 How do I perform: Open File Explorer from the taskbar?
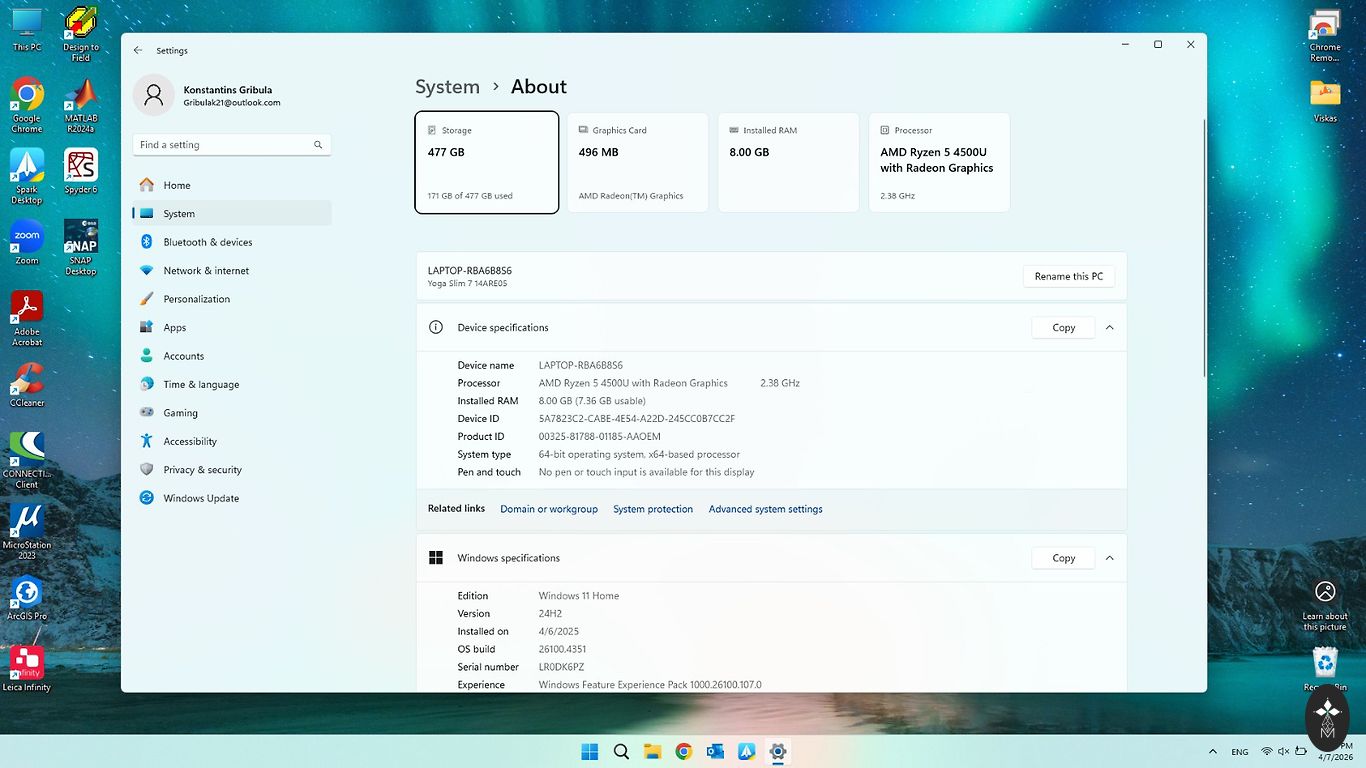[652, 752]
